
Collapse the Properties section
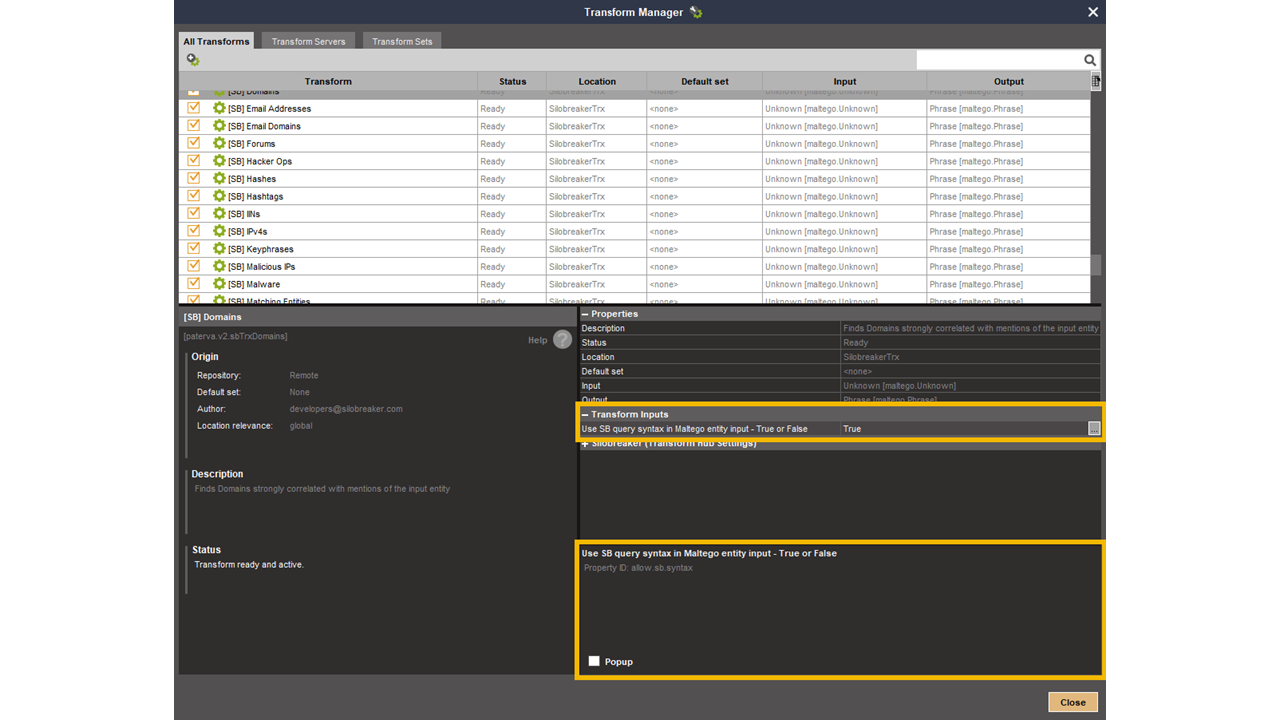pos(585,314)
